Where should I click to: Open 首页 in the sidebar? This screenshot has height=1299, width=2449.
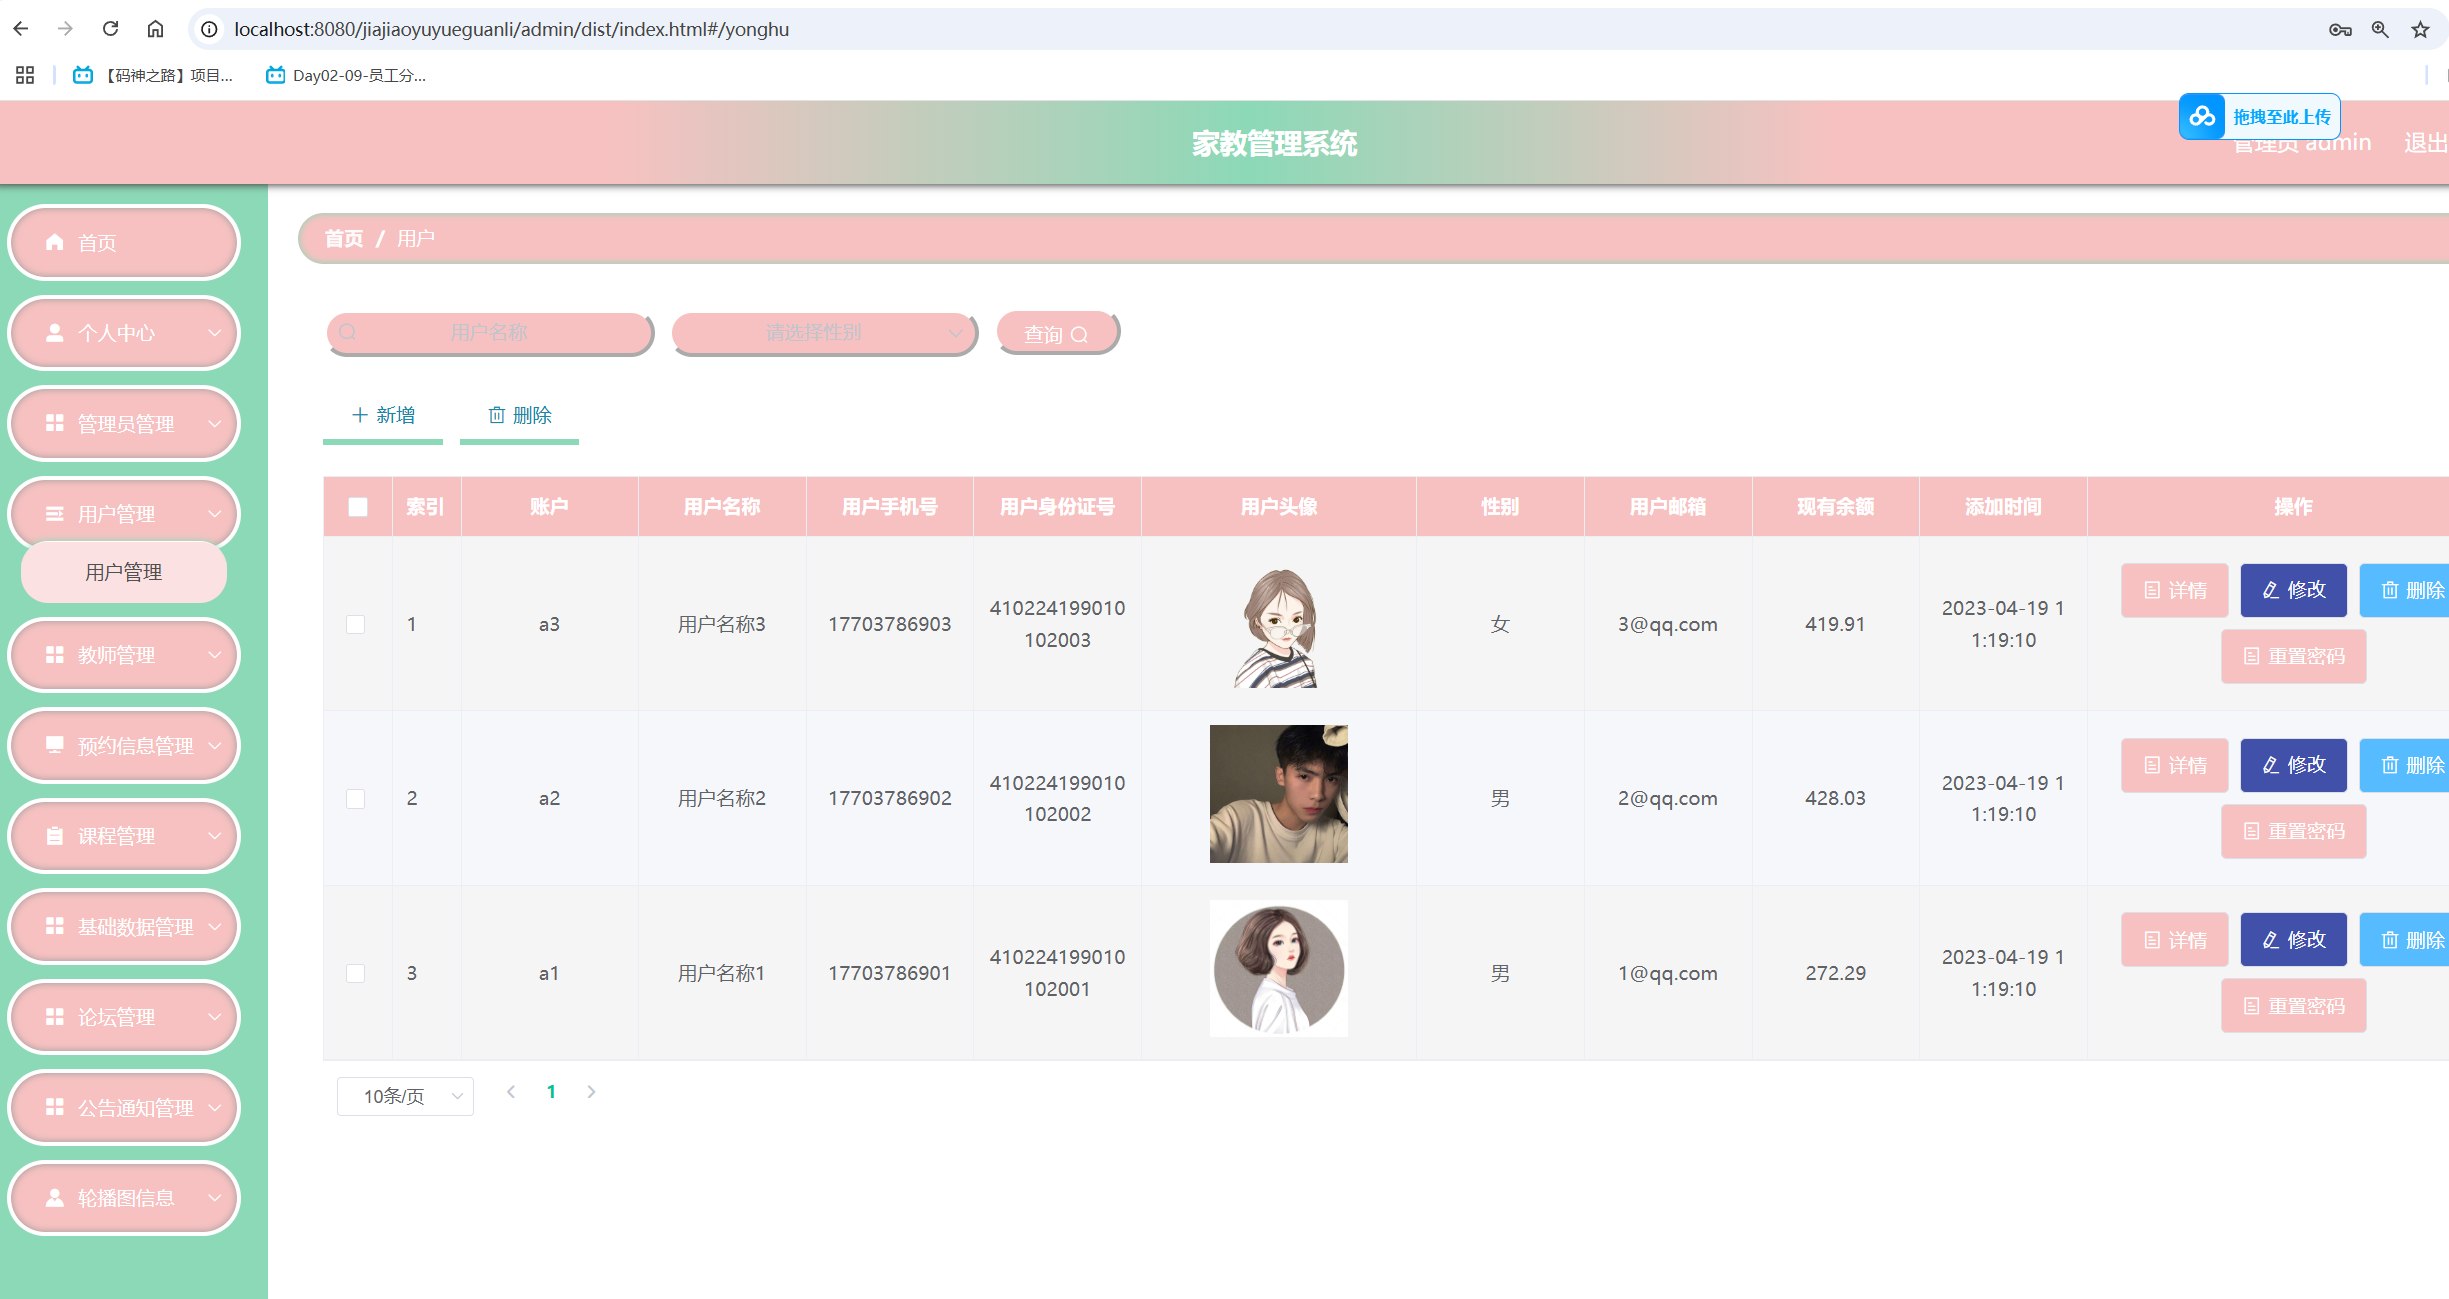point(124,243)
